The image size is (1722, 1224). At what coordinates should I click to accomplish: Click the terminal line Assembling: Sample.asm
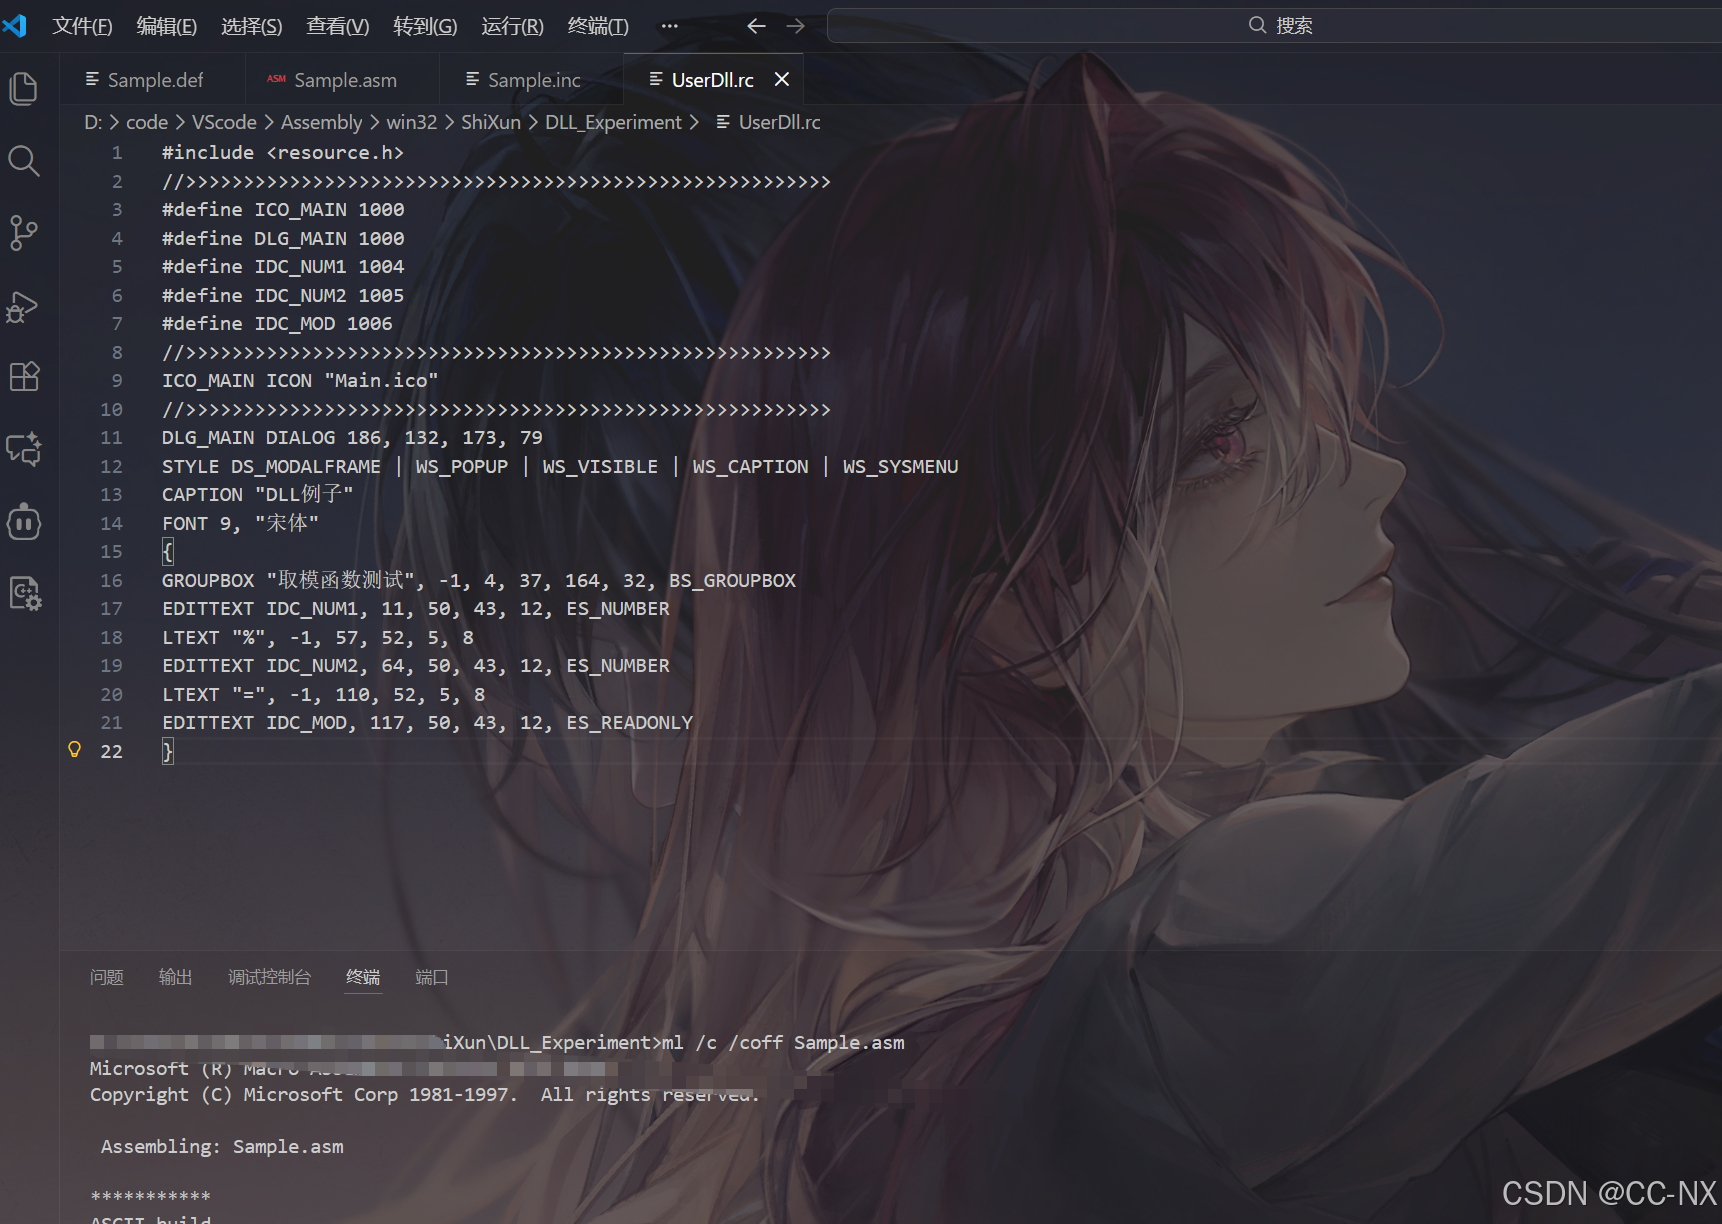pos(222,1147)
